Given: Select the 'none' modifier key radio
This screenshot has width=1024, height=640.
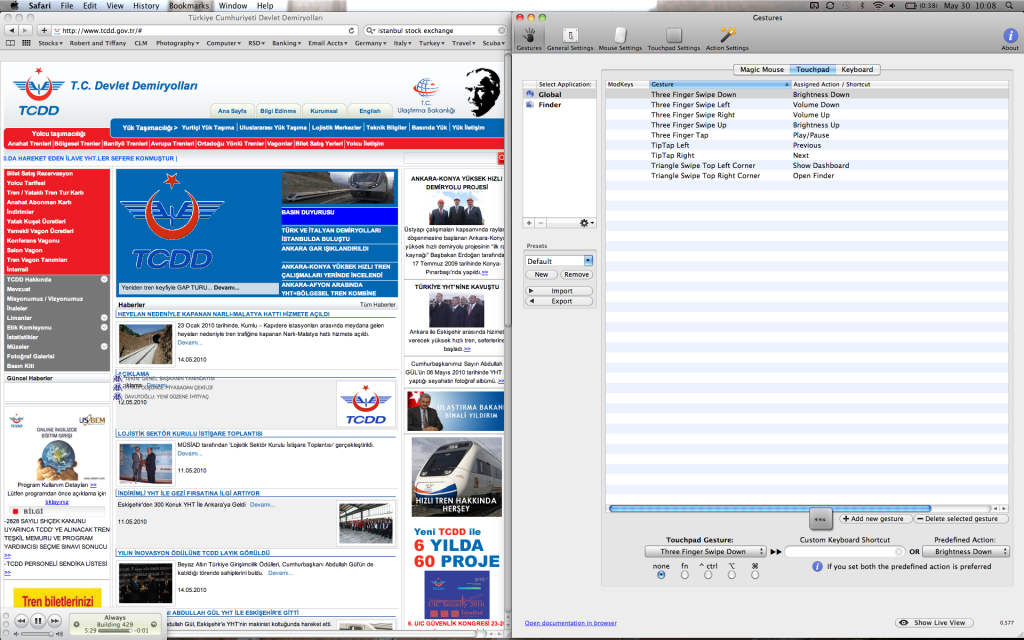Looking at the screenshot, I should click(661, 575).
